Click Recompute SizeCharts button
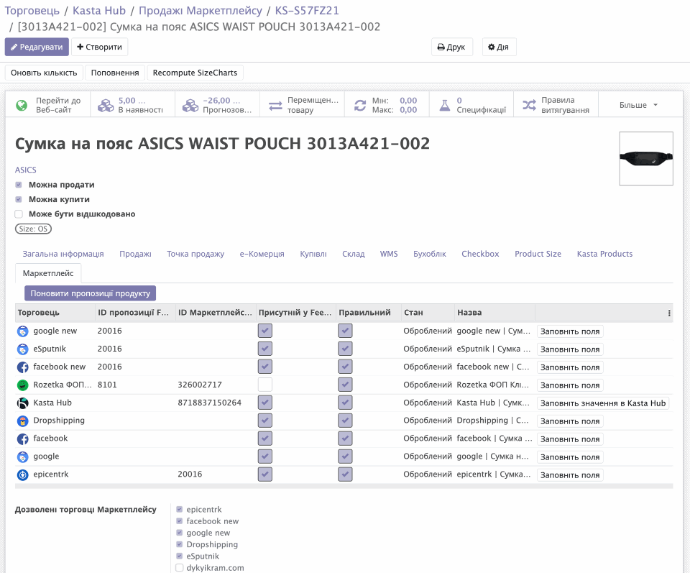 tap(195, 73)
